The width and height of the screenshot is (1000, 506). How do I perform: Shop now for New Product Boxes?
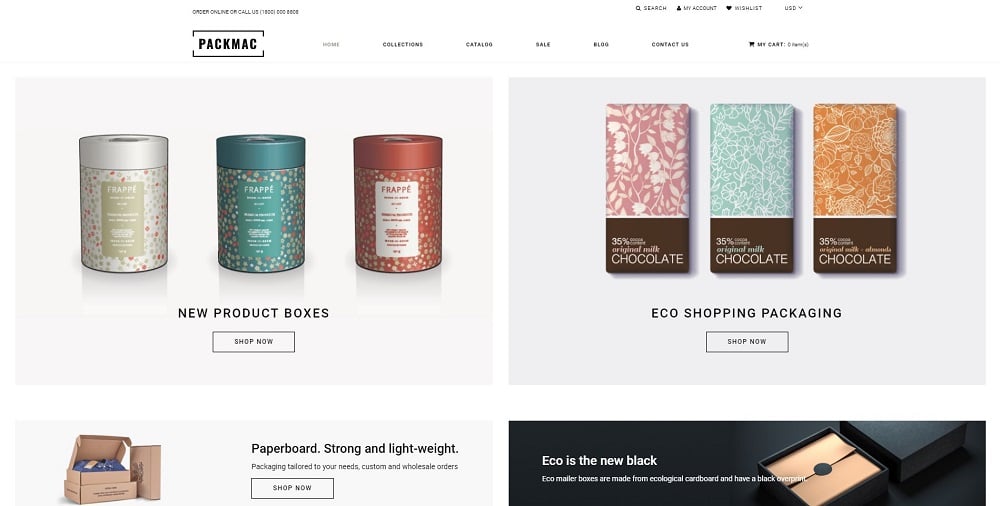254,341
